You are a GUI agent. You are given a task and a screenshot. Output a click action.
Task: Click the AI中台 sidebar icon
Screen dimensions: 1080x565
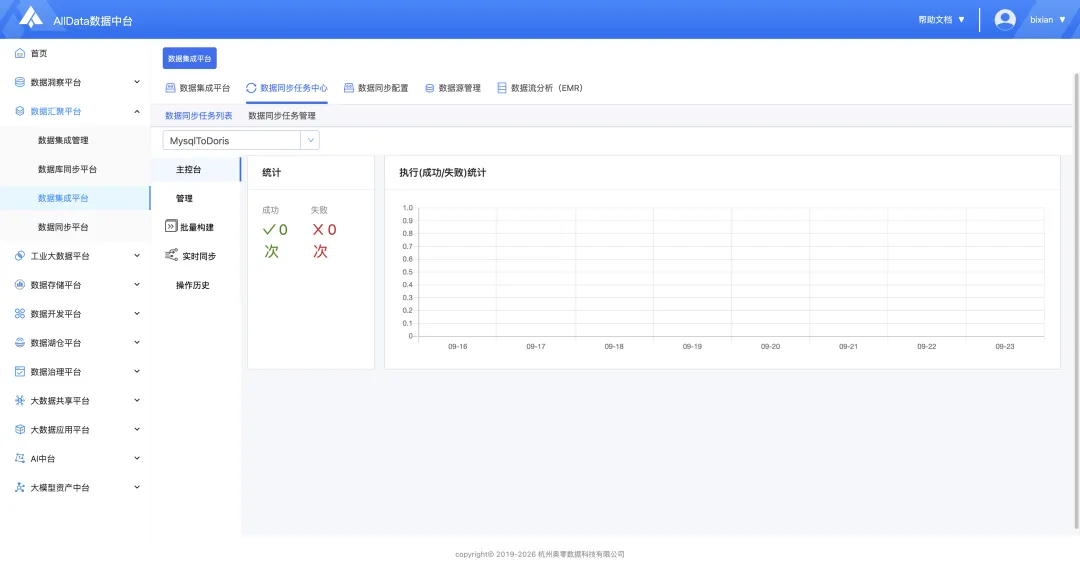(20, 458)
